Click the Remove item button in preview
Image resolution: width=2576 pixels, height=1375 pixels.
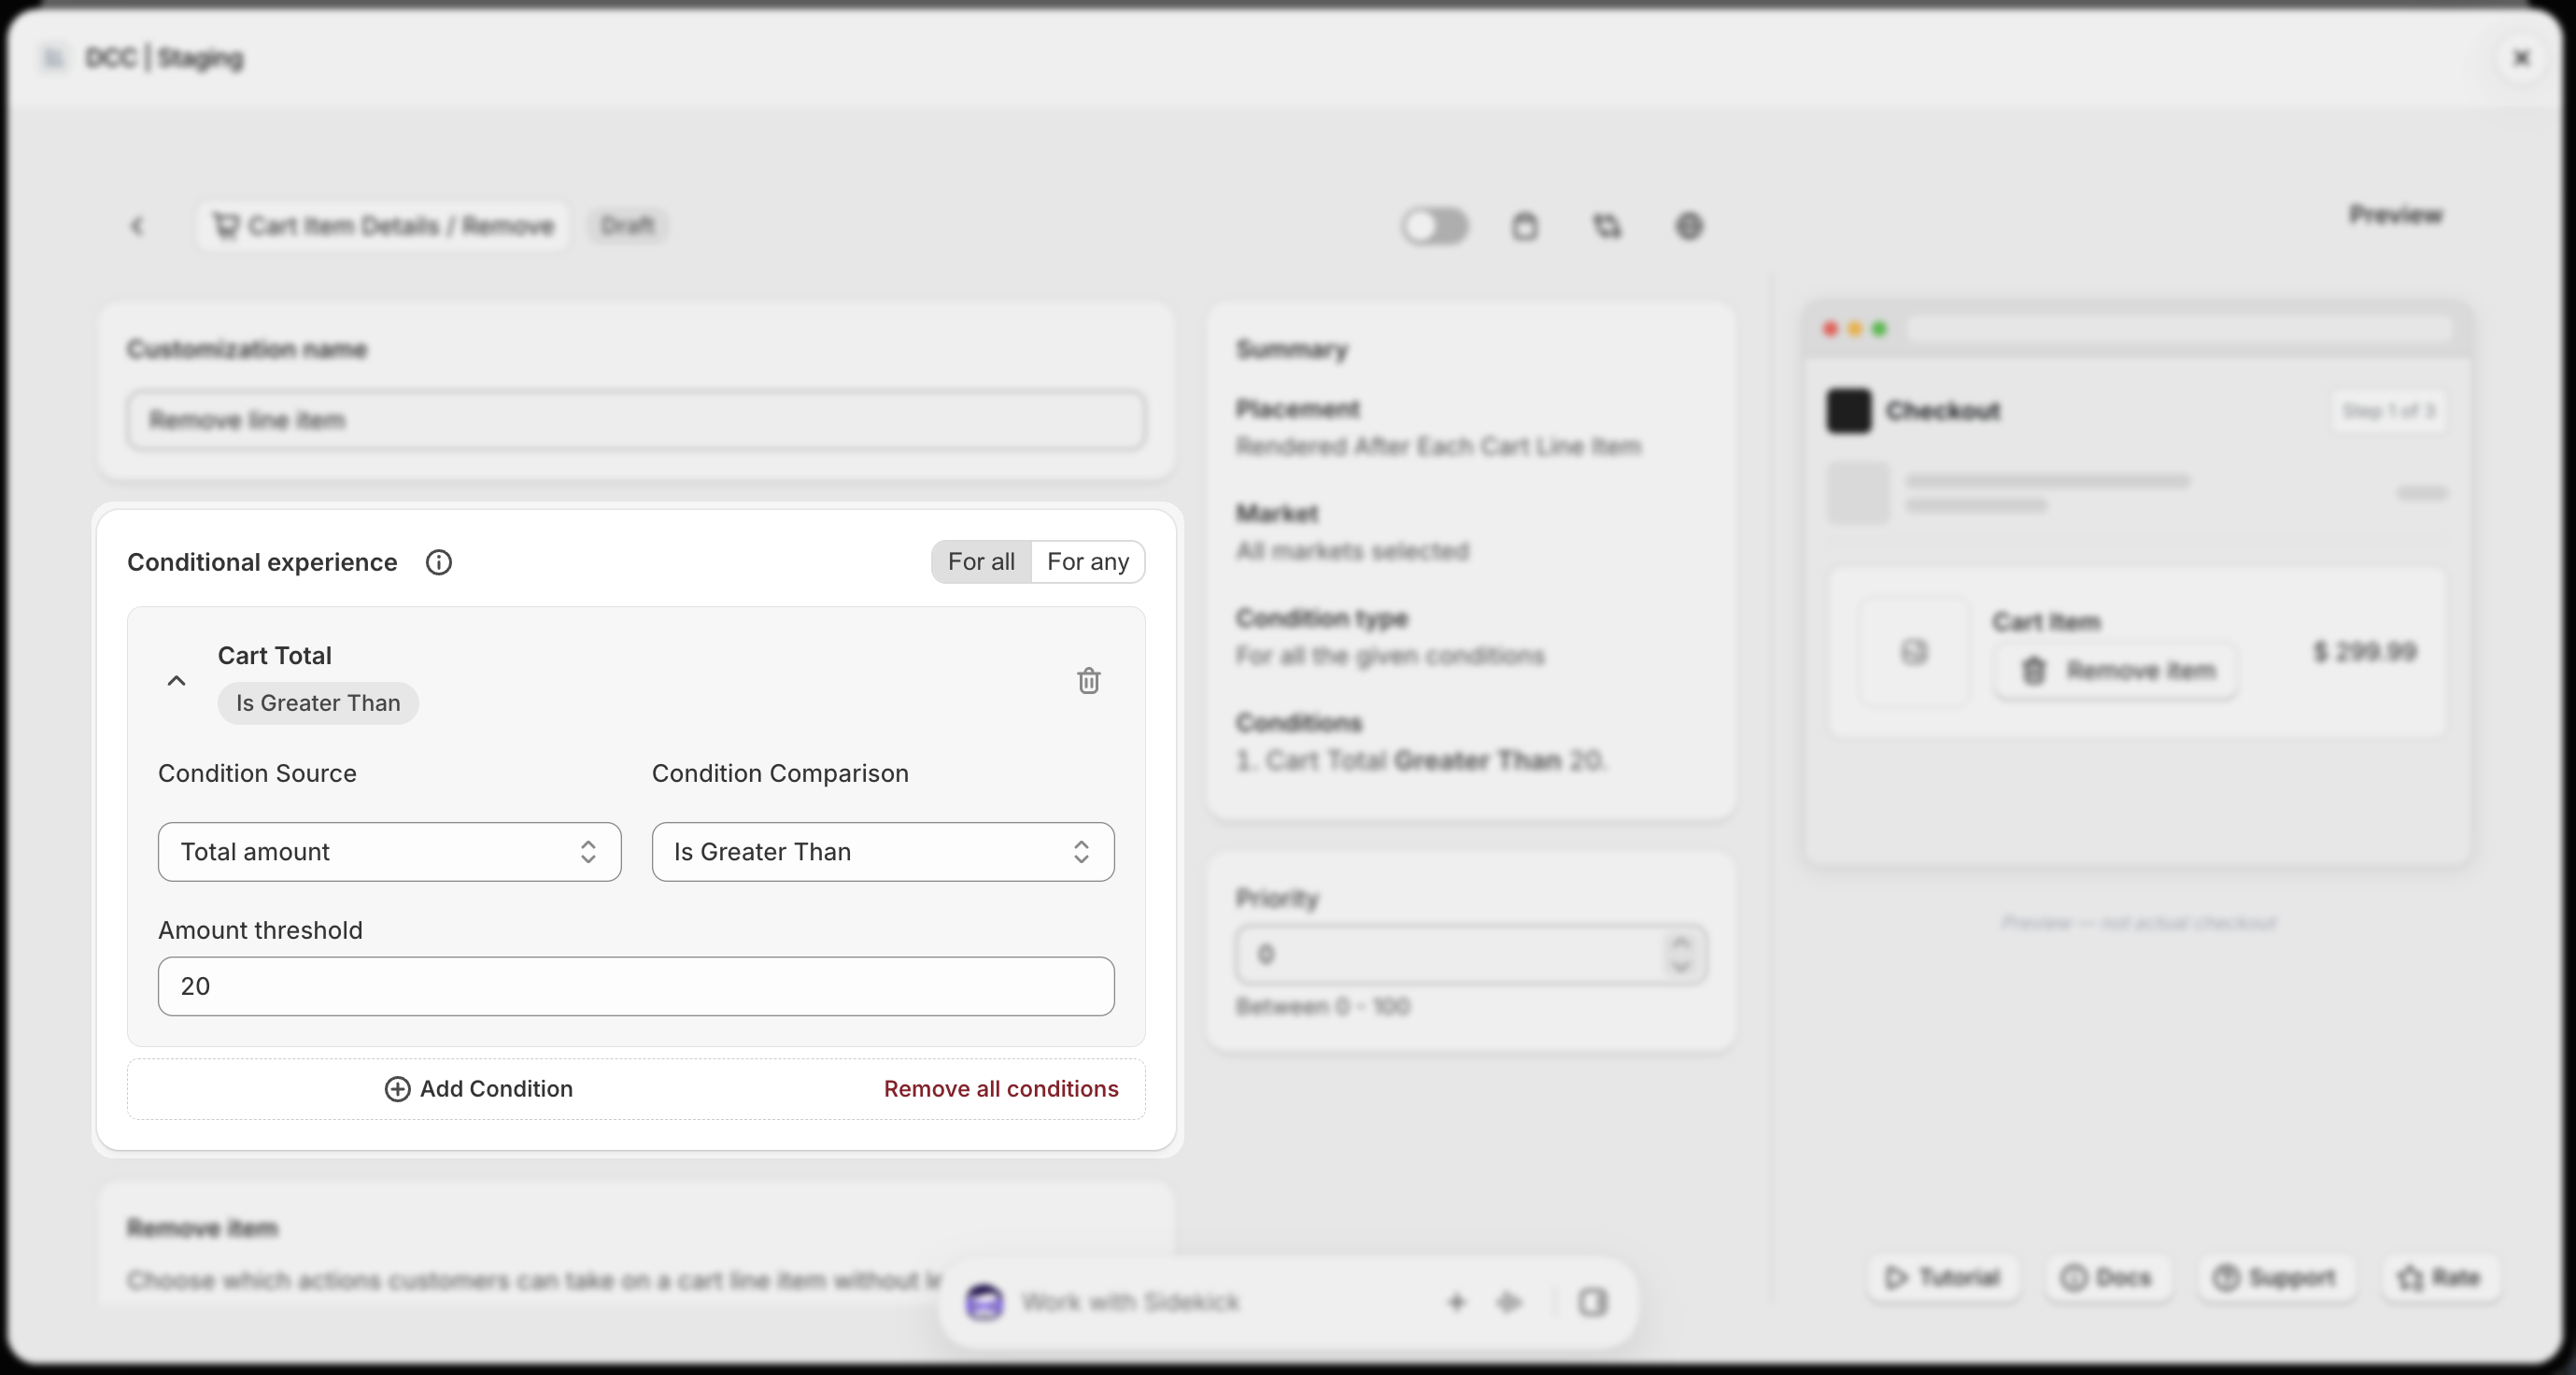pyautogui.click(x=2116, y=671)
